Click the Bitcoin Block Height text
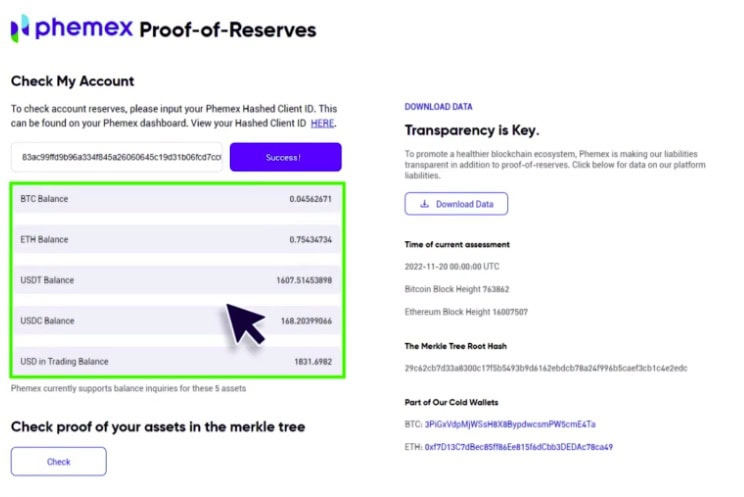This screenshot has height=497, width=744. (457, 289)
